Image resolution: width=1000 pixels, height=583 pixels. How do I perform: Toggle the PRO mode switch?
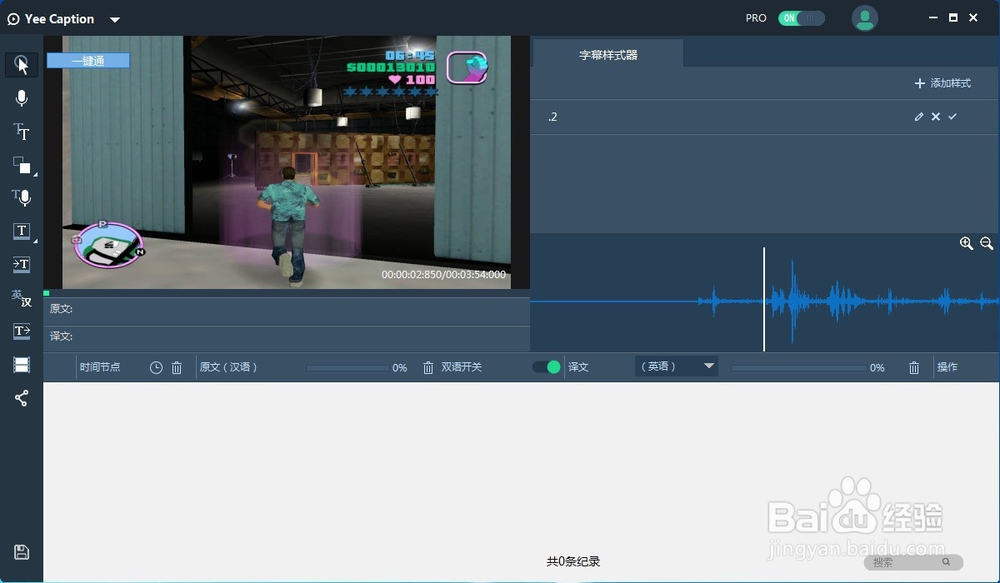coord(801,18)
